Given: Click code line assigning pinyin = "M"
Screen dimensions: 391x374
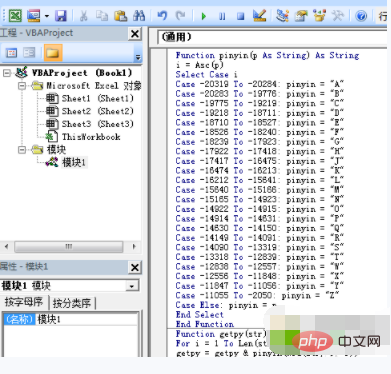Looking at the screenshot, I should (259, 190).
